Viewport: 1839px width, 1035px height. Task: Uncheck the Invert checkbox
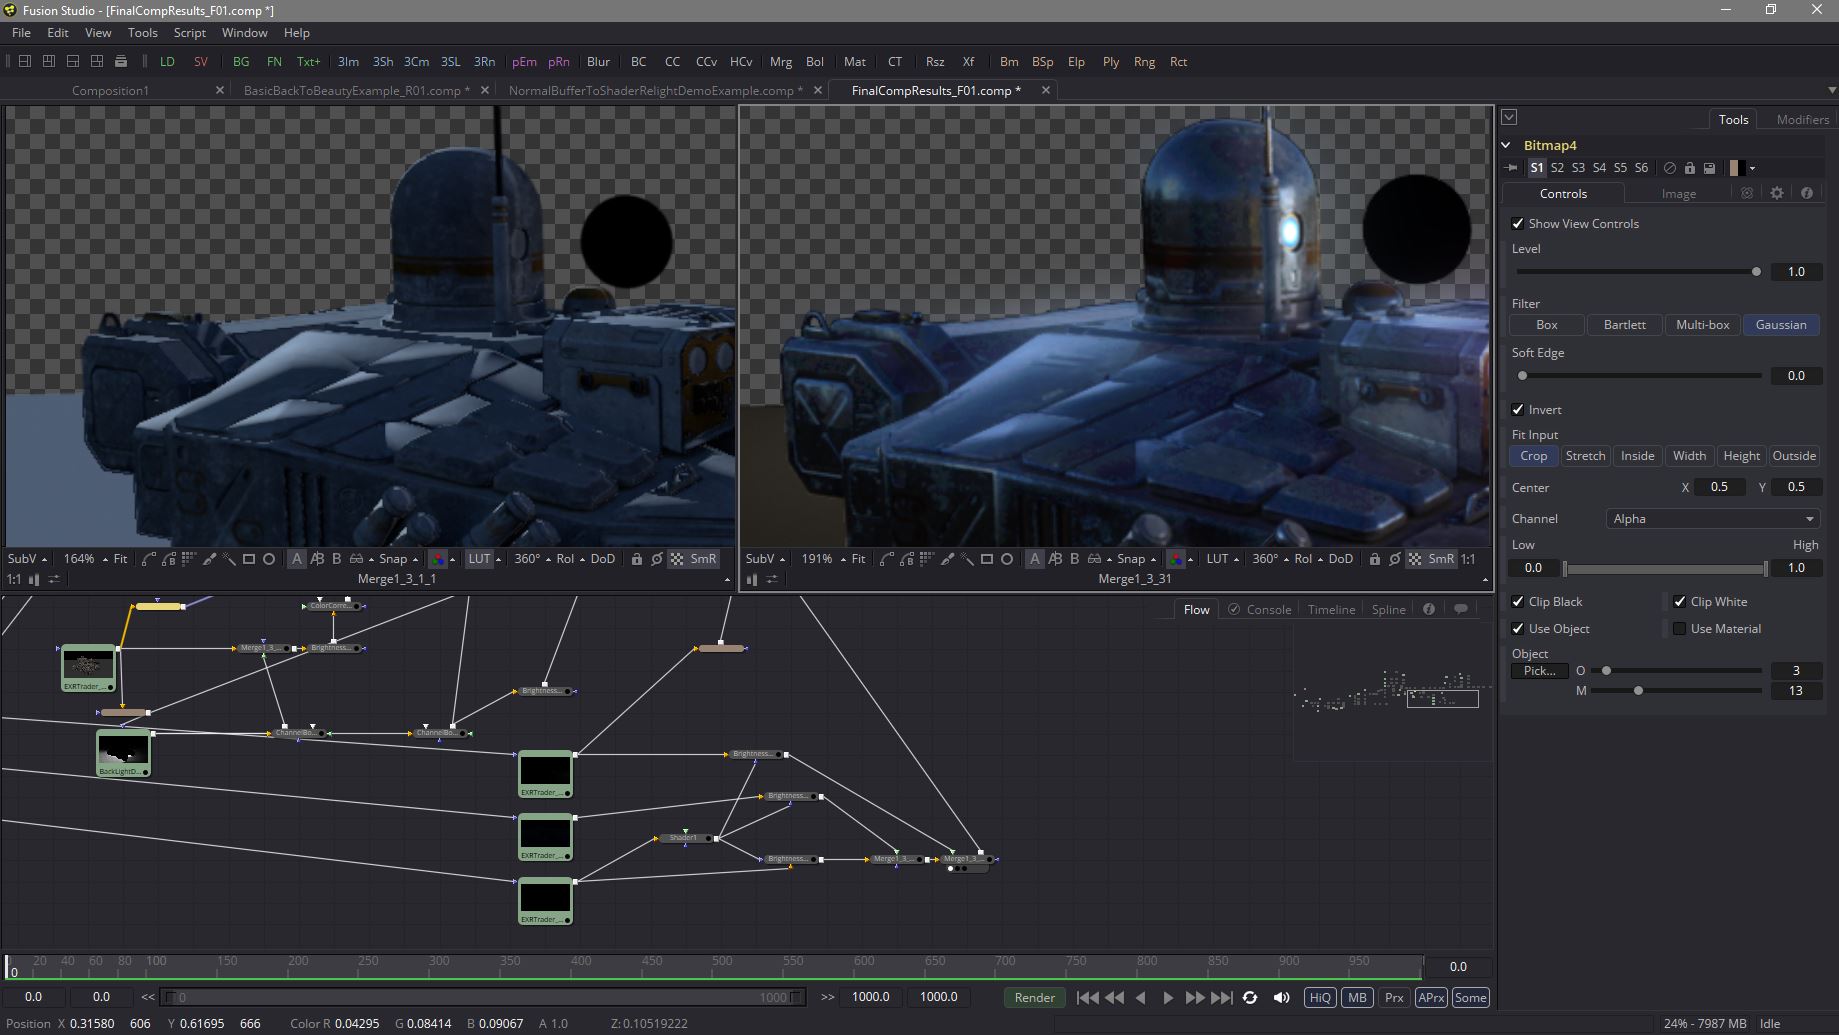point(1518,409)
